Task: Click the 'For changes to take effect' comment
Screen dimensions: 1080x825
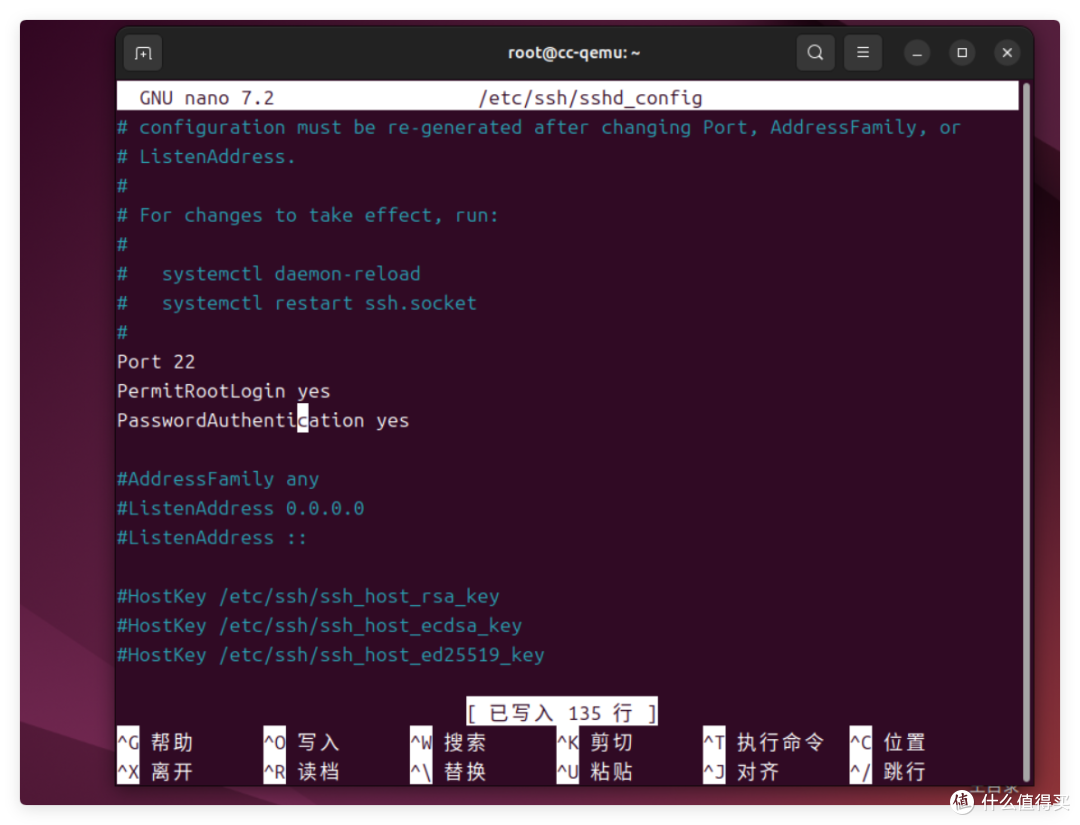Action: tap(308, 216)
